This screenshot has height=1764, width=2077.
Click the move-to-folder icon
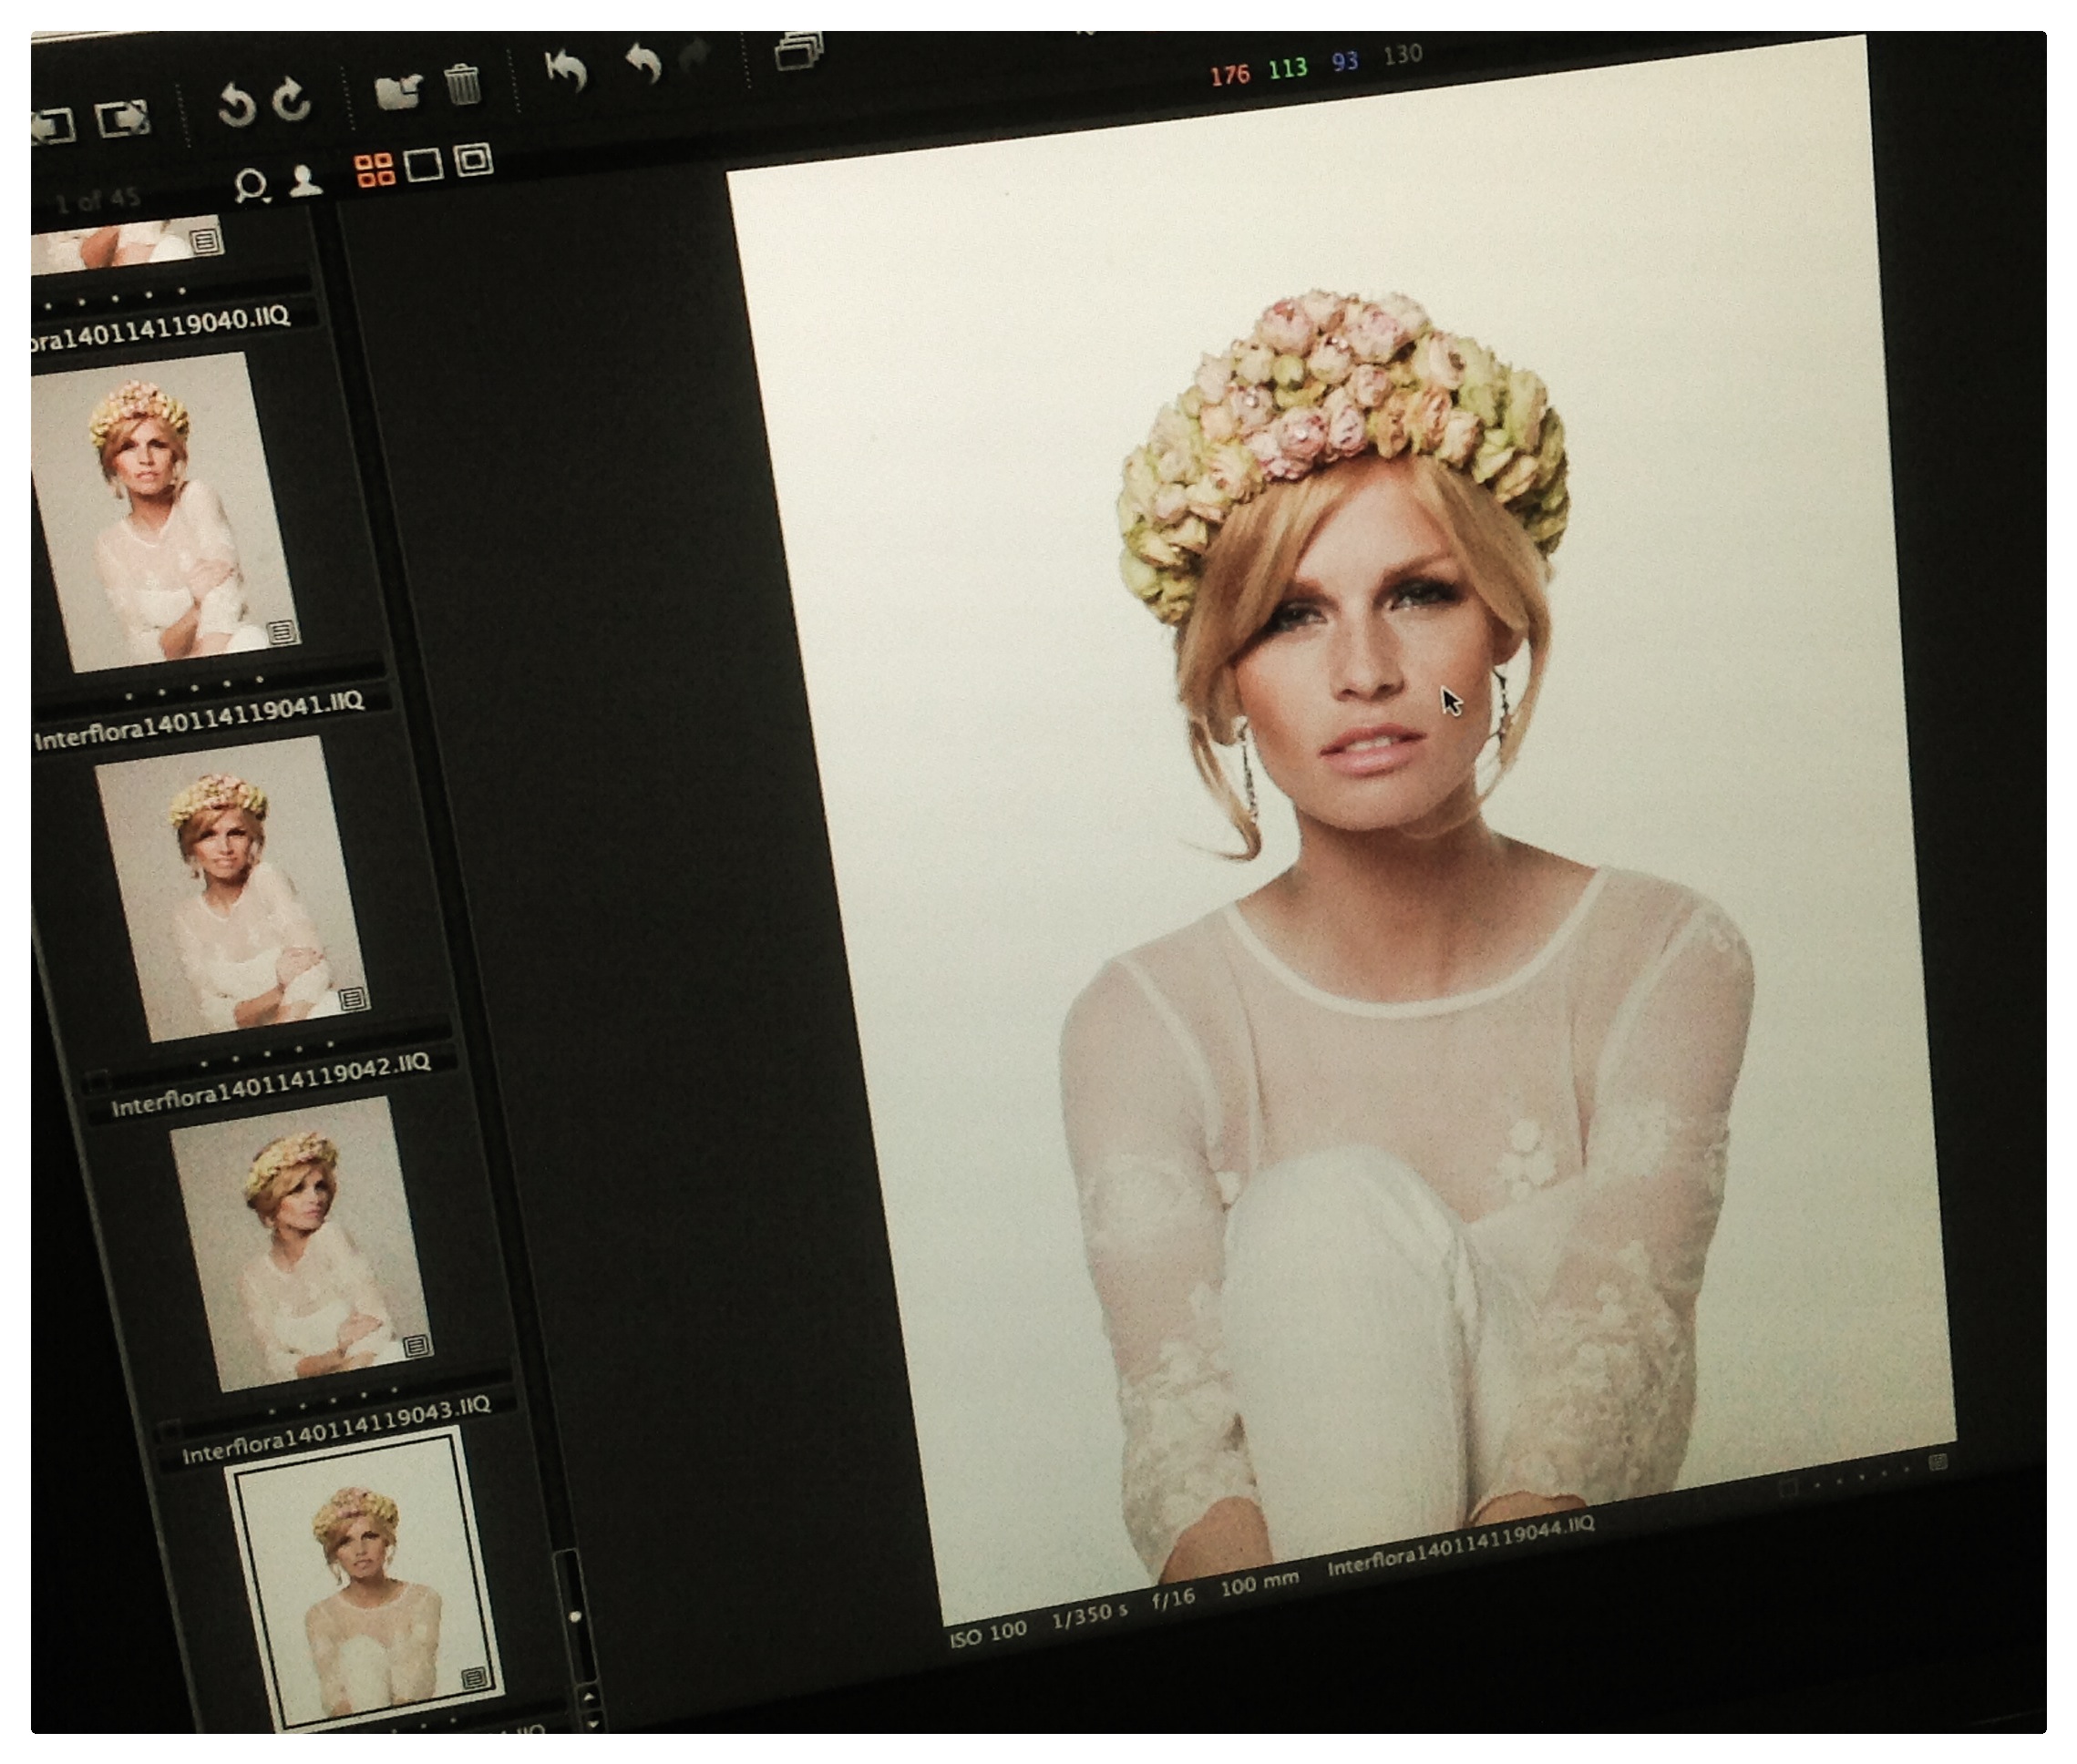399,91
